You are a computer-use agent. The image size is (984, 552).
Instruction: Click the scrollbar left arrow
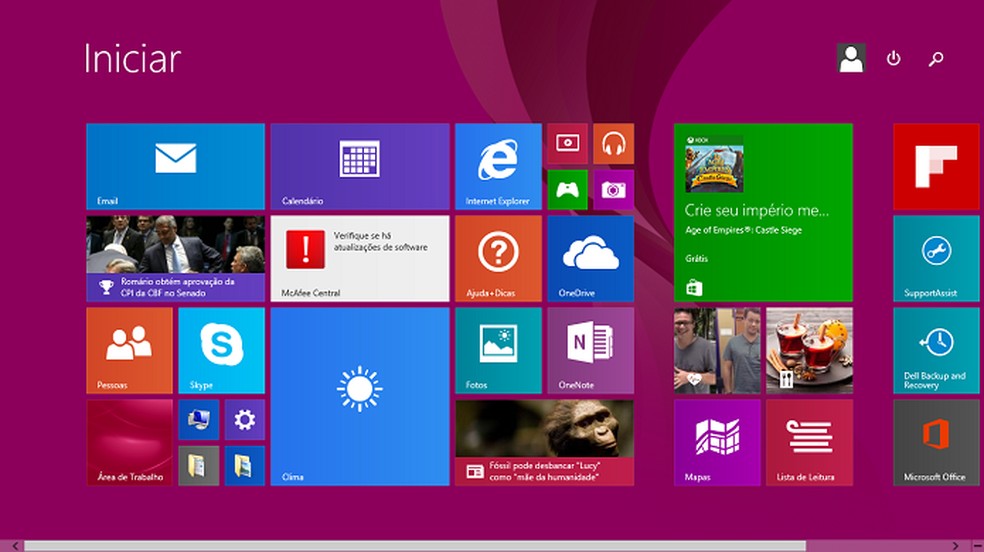[x=15, y=546]
